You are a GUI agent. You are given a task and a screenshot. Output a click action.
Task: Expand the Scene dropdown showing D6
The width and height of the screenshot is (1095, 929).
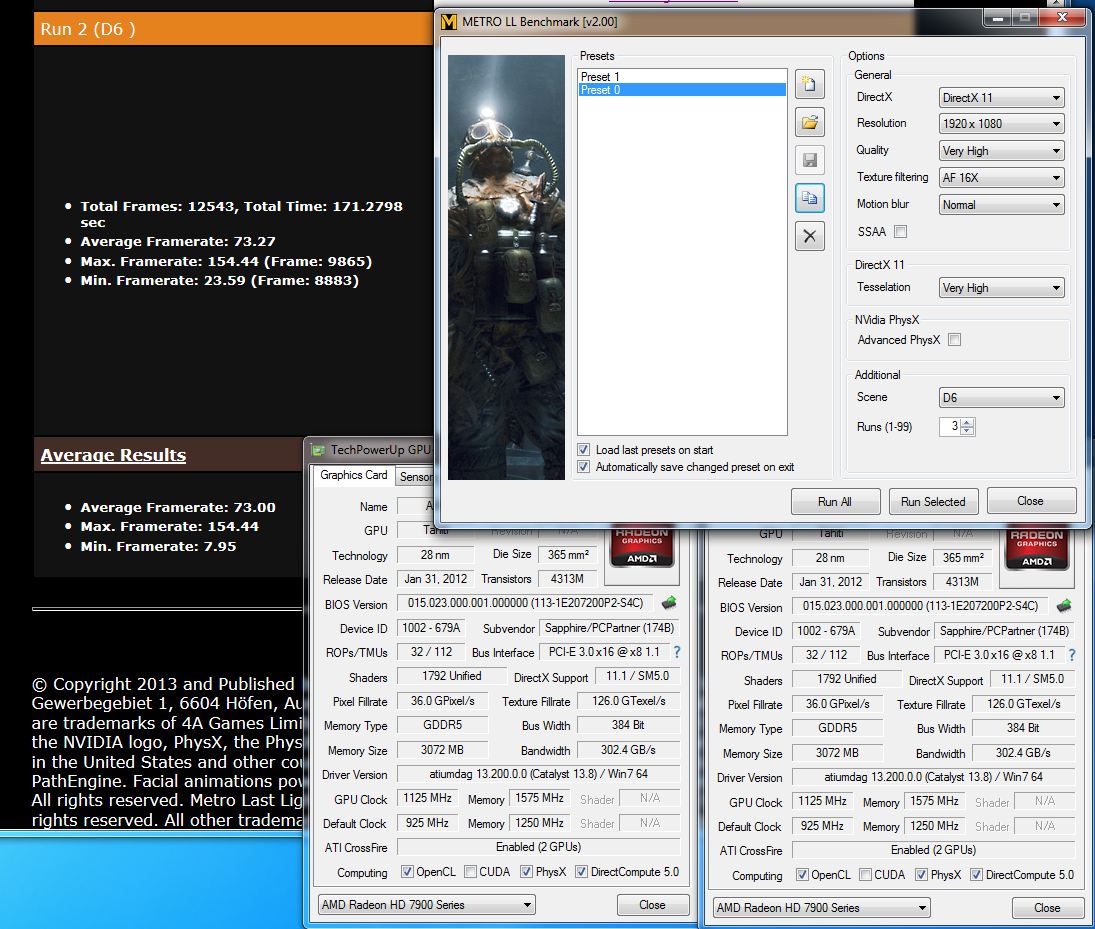[1001, 397]
